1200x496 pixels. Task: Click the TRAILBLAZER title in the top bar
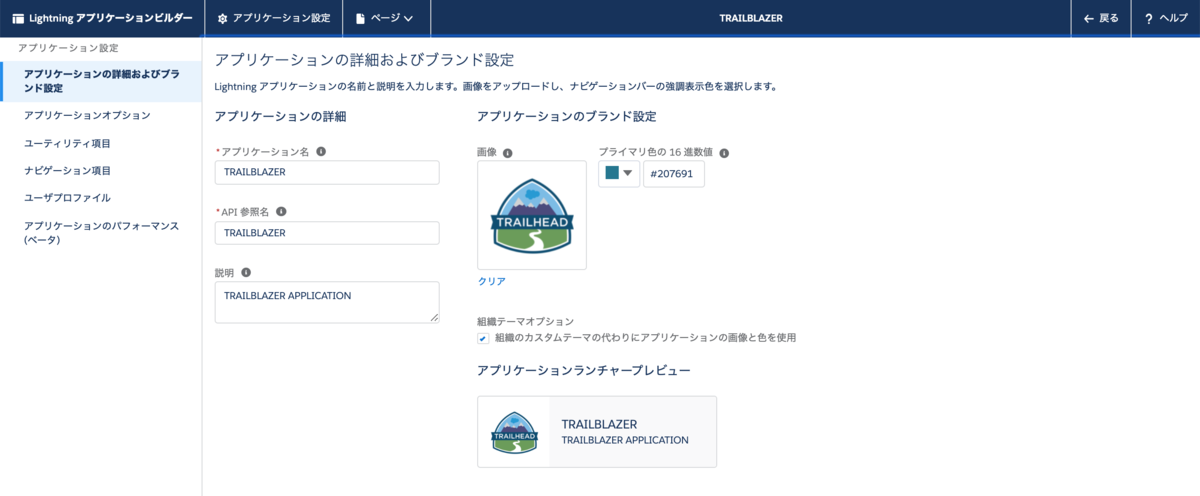[751, 18]
